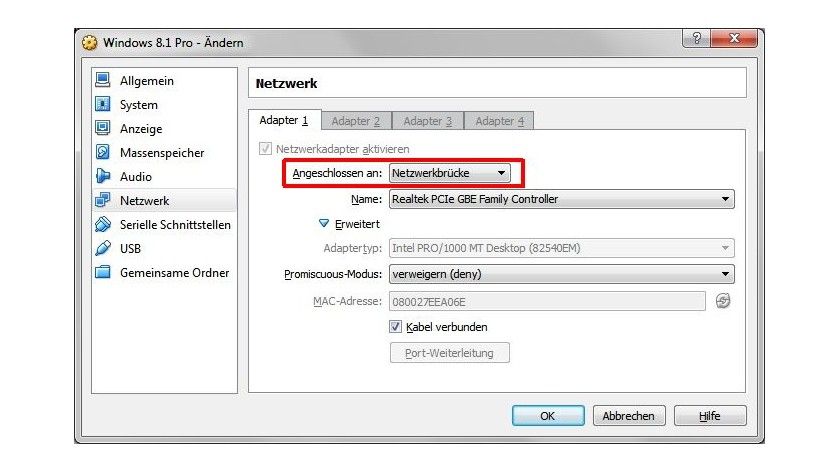Collapse the Erweitert section triangle
The width and height of the screenshot is (840, 473).
pyautogui.click(x=324, y=223)
